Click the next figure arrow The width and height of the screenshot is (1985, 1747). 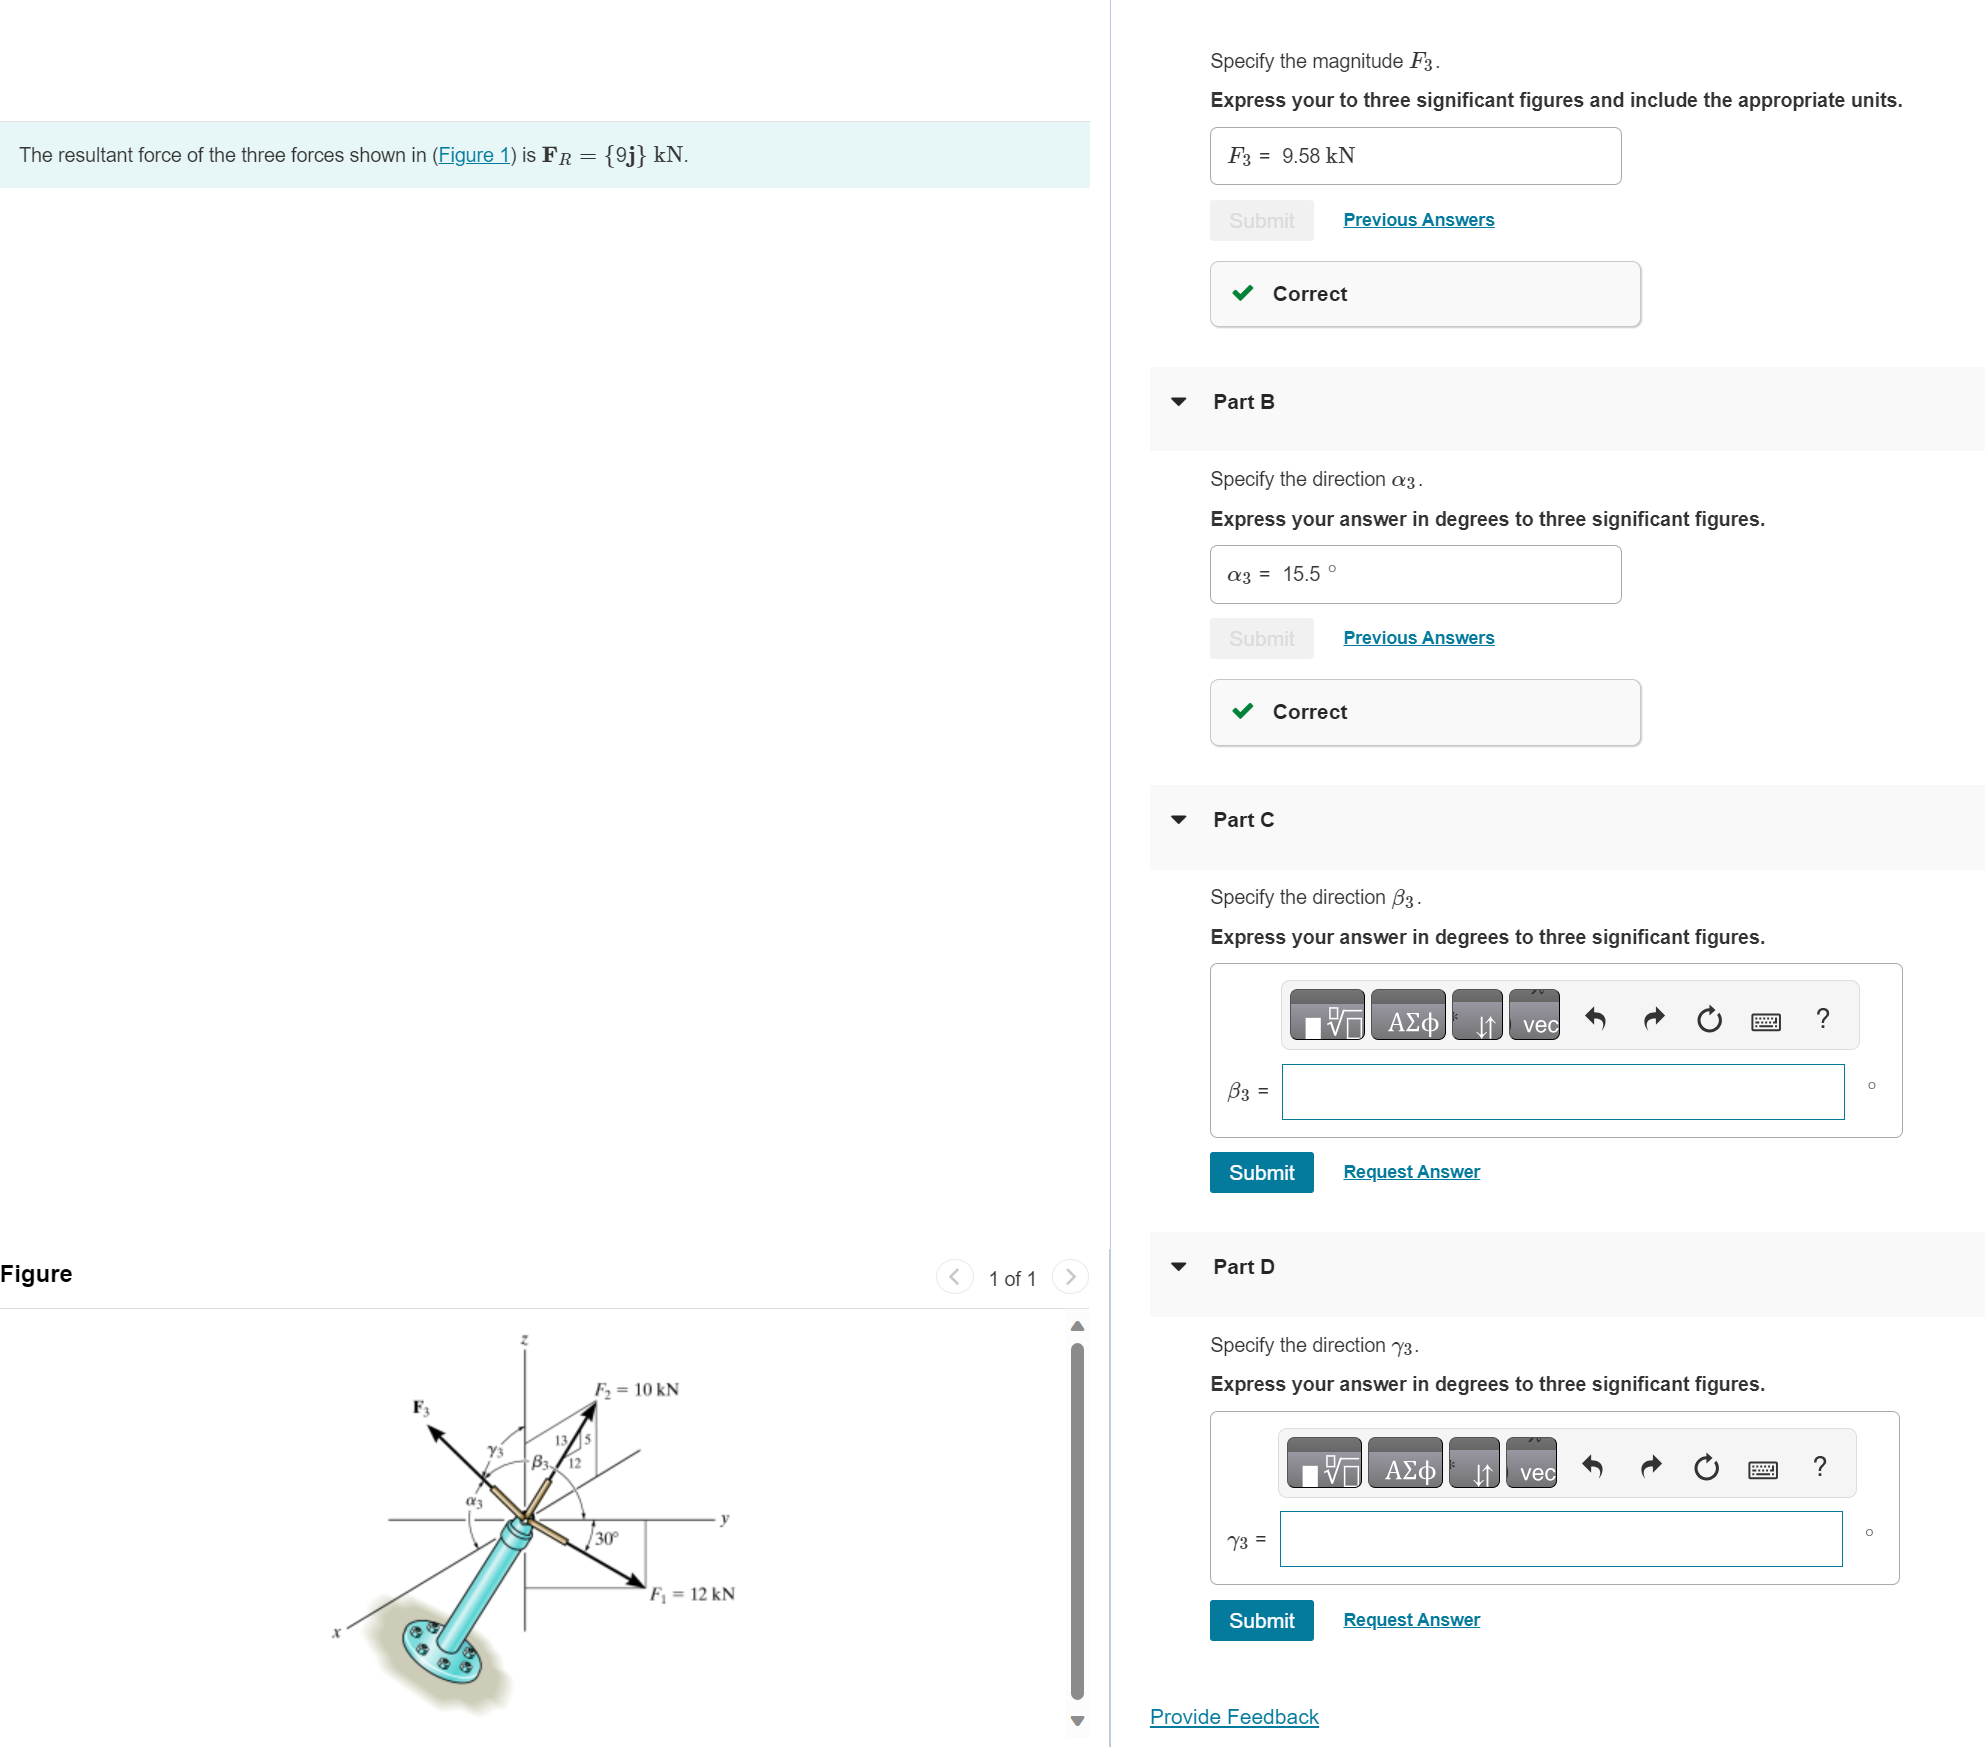click(x=1070, y=1277)
